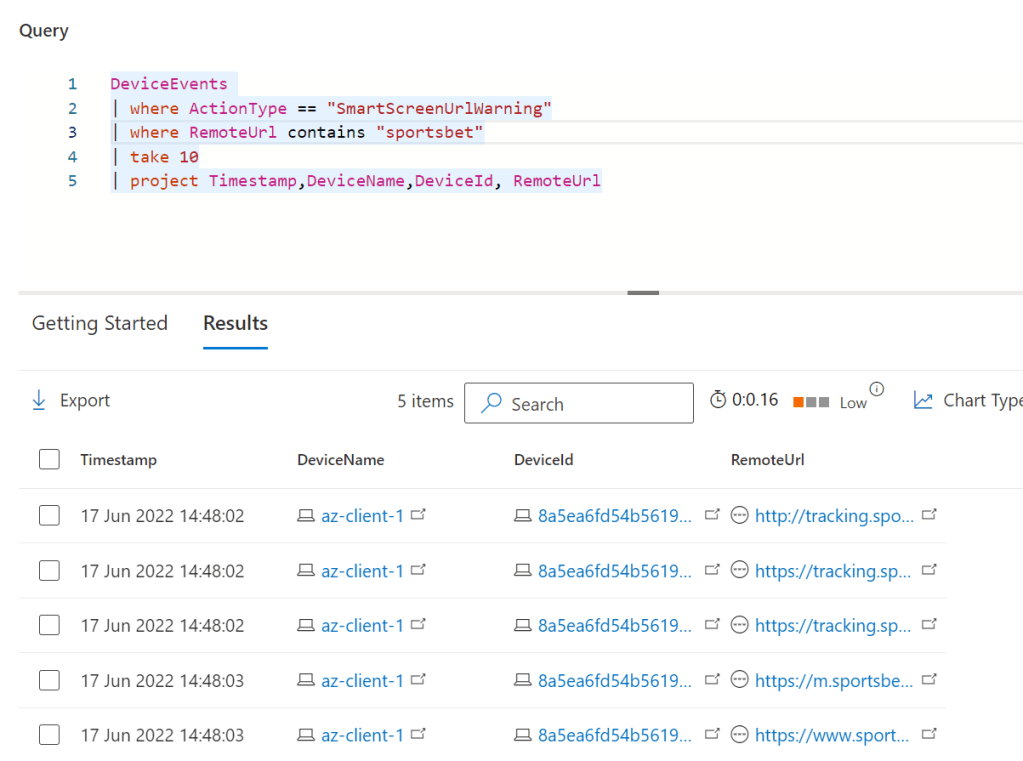Open RemoteUrl external link icon in last row
Viewport: 1023px width, 761px height.
click(929, 735)
